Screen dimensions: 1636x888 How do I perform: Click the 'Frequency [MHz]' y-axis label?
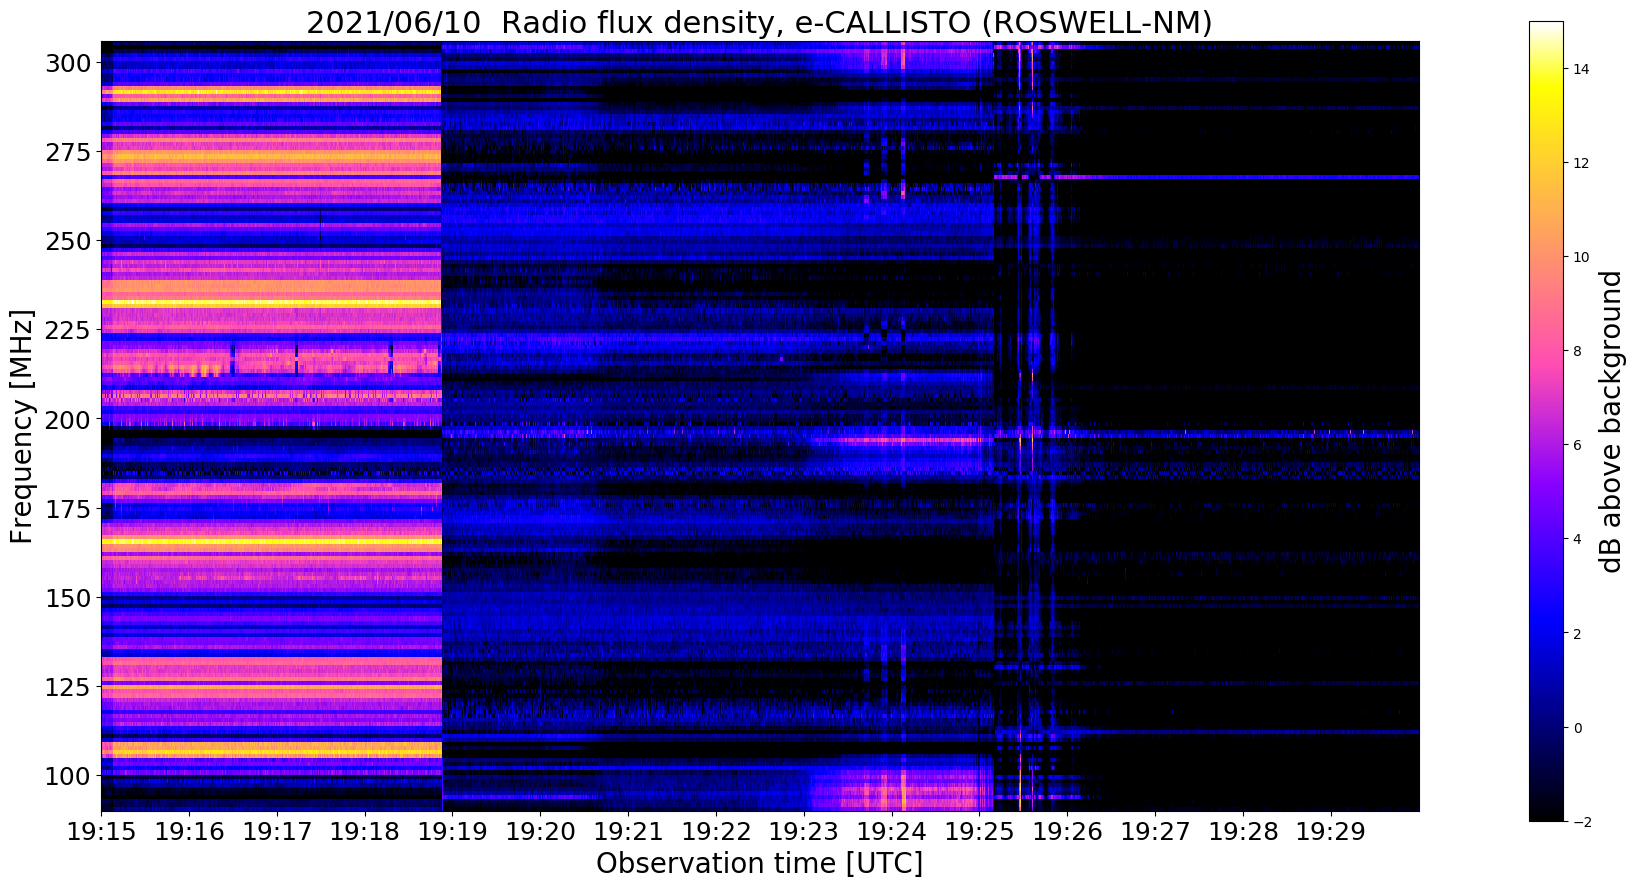click(22, 426)
